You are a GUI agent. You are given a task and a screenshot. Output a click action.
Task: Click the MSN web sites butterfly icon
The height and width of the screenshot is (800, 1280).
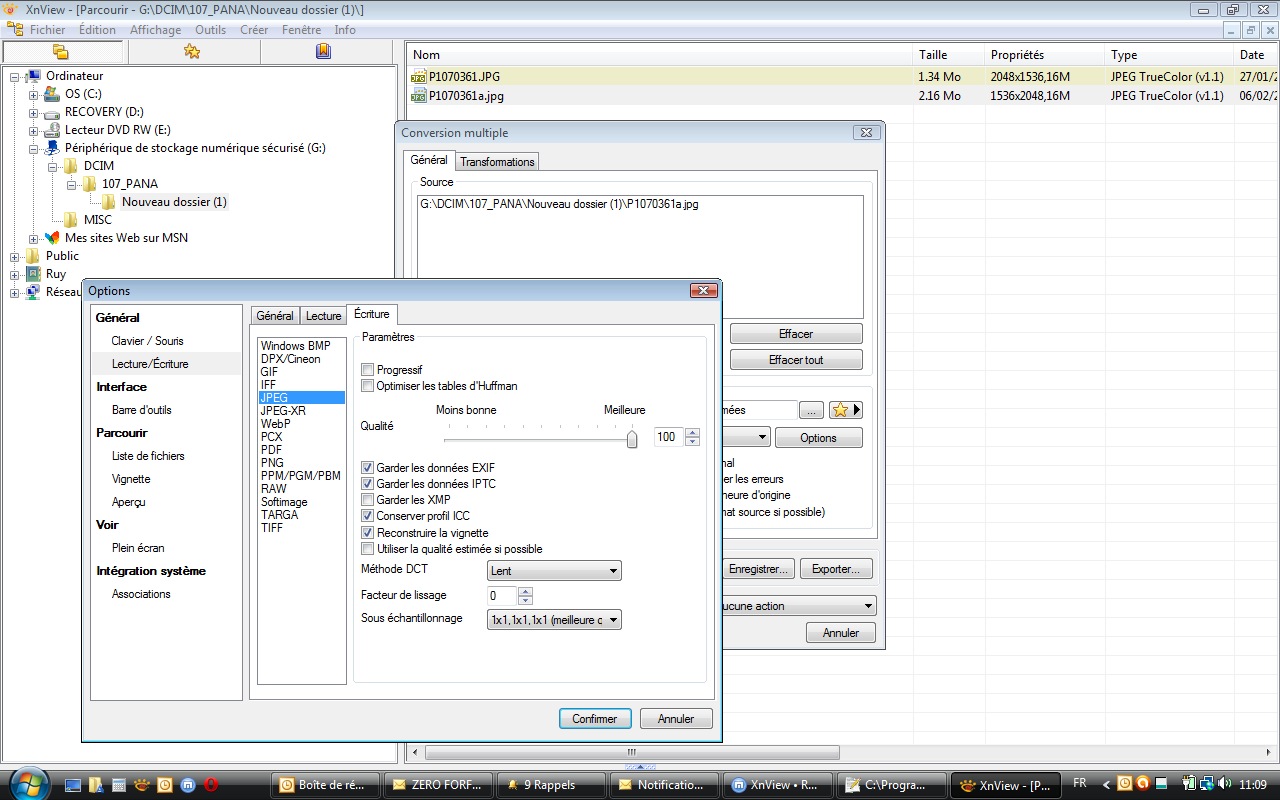[x=53, y=238]
